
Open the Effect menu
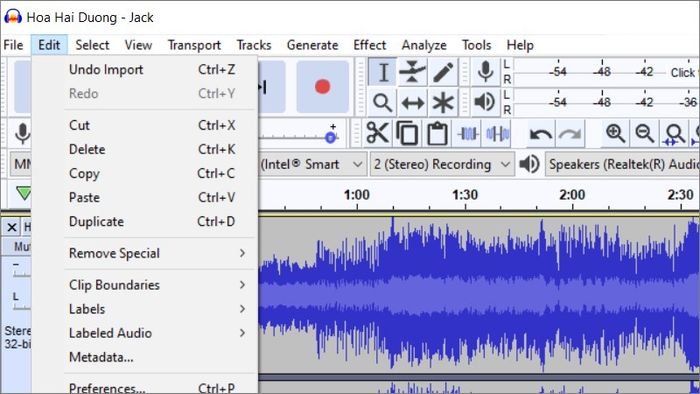[369, 45]
